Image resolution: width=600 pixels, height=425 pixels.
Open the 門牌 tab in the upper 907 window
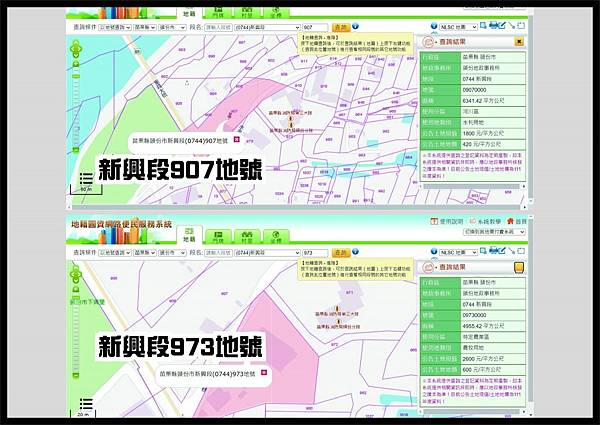point(218,13)
